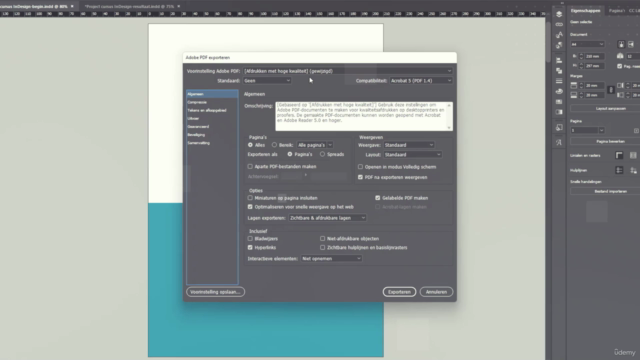Click the show rulers icon in Linialen en rasters
The height and width of the screenshot is (360, 640).
(x=619, y=155)
